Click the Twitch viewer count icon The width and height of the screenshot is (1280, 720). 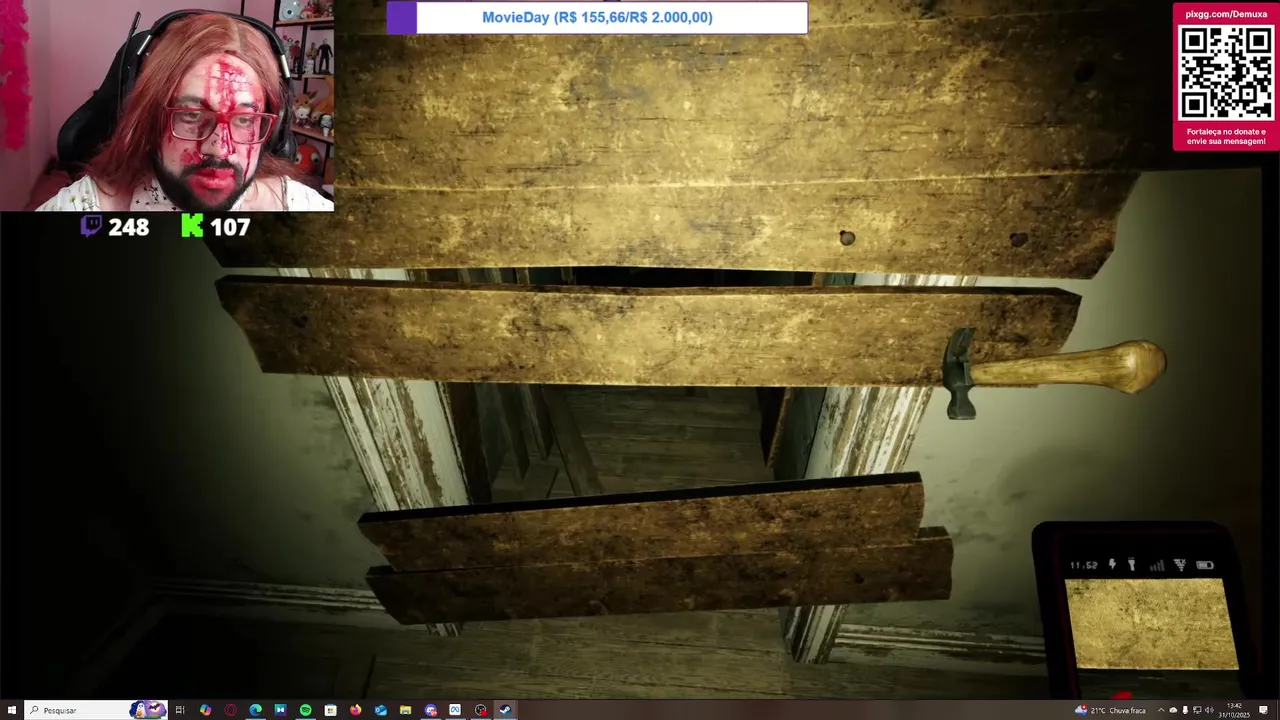pyautogui.click(x=91, y=226)
